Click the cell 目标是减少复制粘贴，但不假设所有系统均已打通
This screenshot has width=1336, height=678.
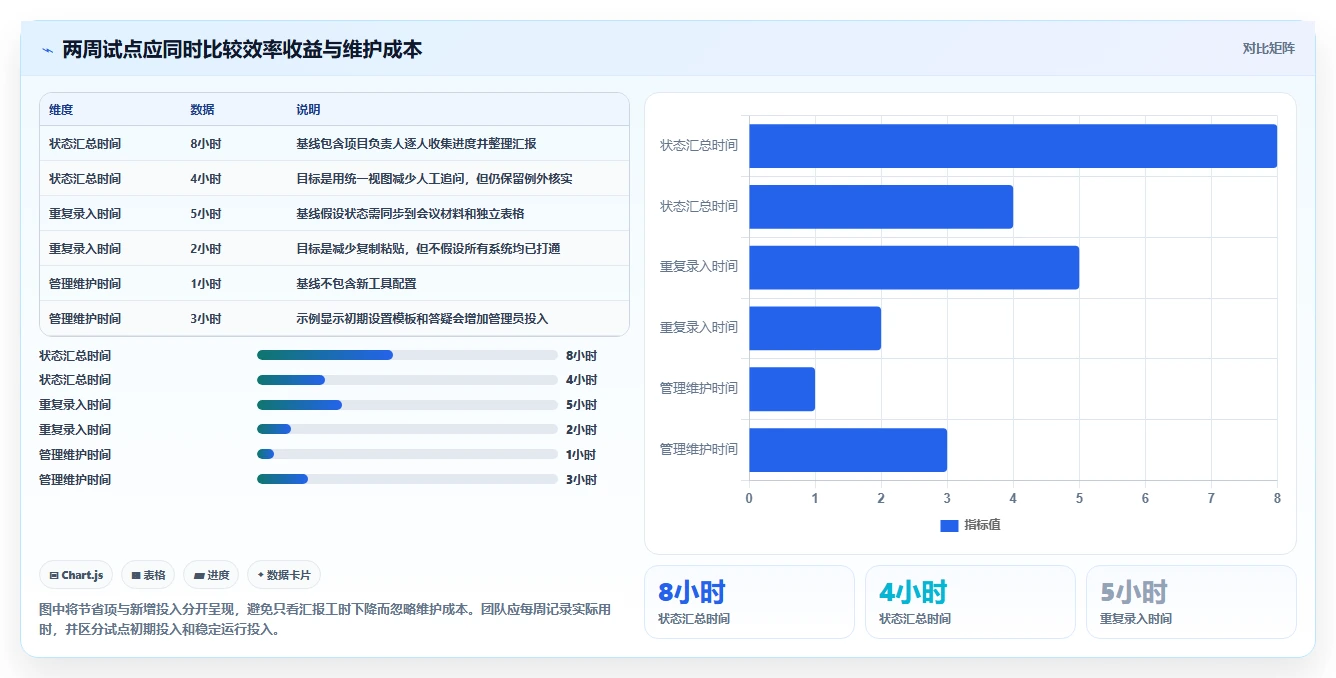point(428,249)
